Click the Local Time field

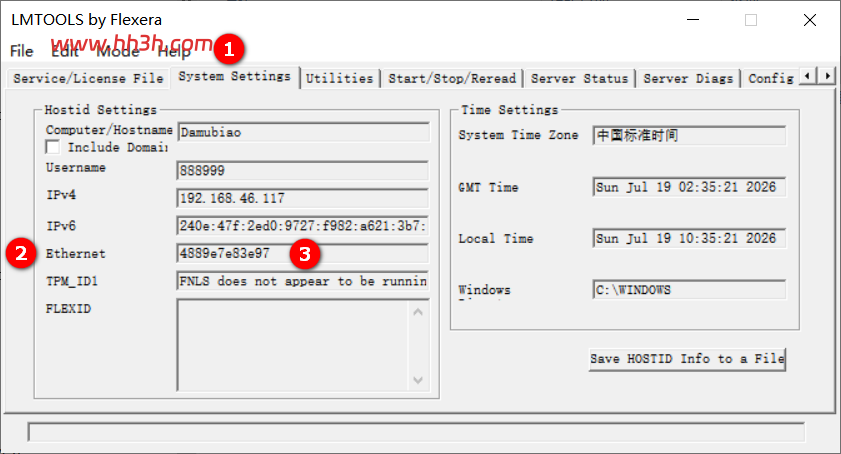(x=689, y=238)
